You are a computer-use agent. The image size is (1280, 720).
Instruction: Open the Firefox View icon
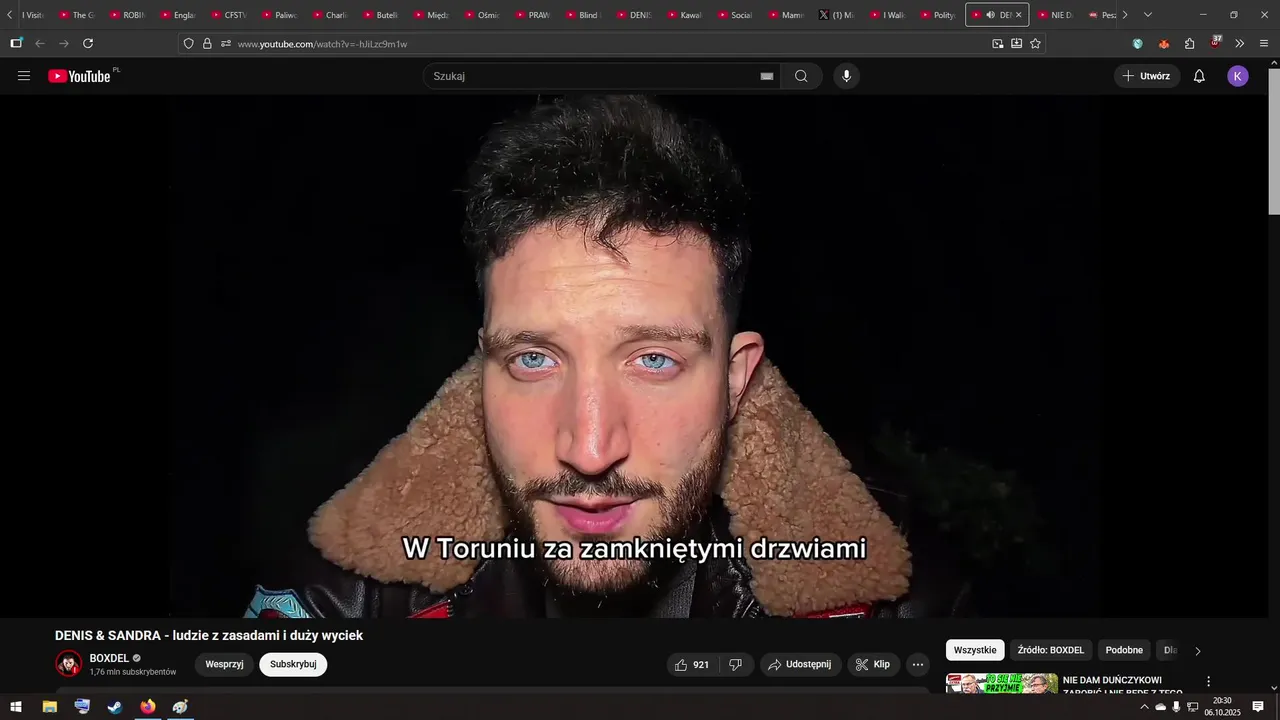click(x=16, y=43)
